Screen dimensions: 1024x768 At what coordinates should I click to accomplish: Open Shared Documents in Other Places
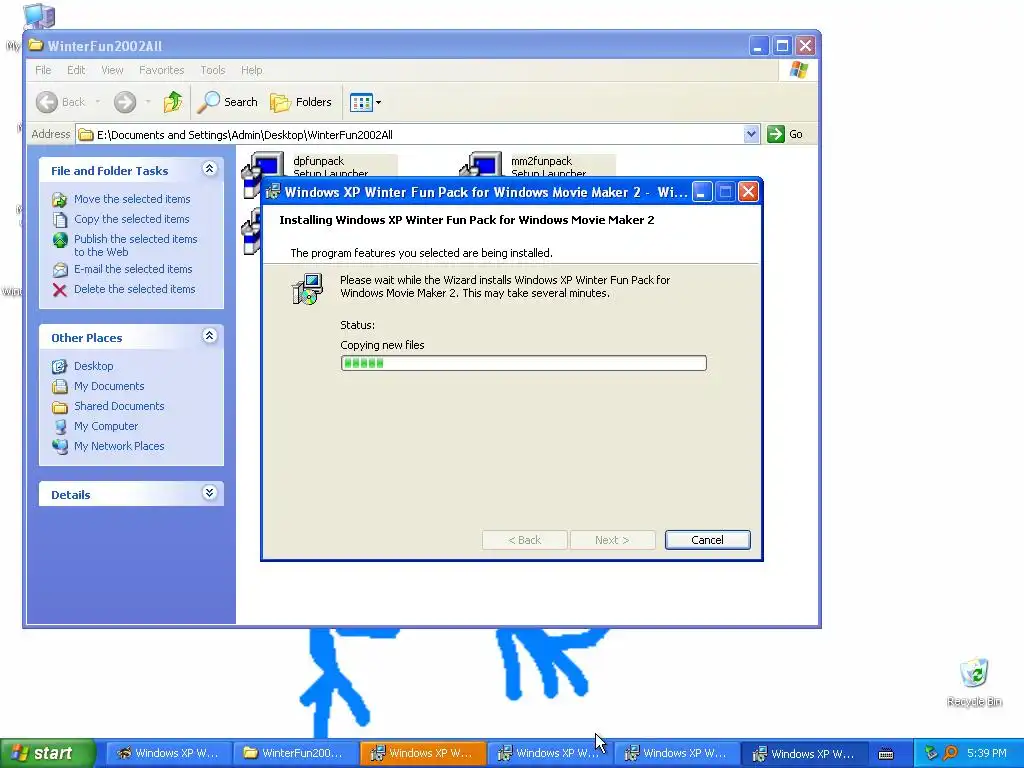click(x=119, y=406)
